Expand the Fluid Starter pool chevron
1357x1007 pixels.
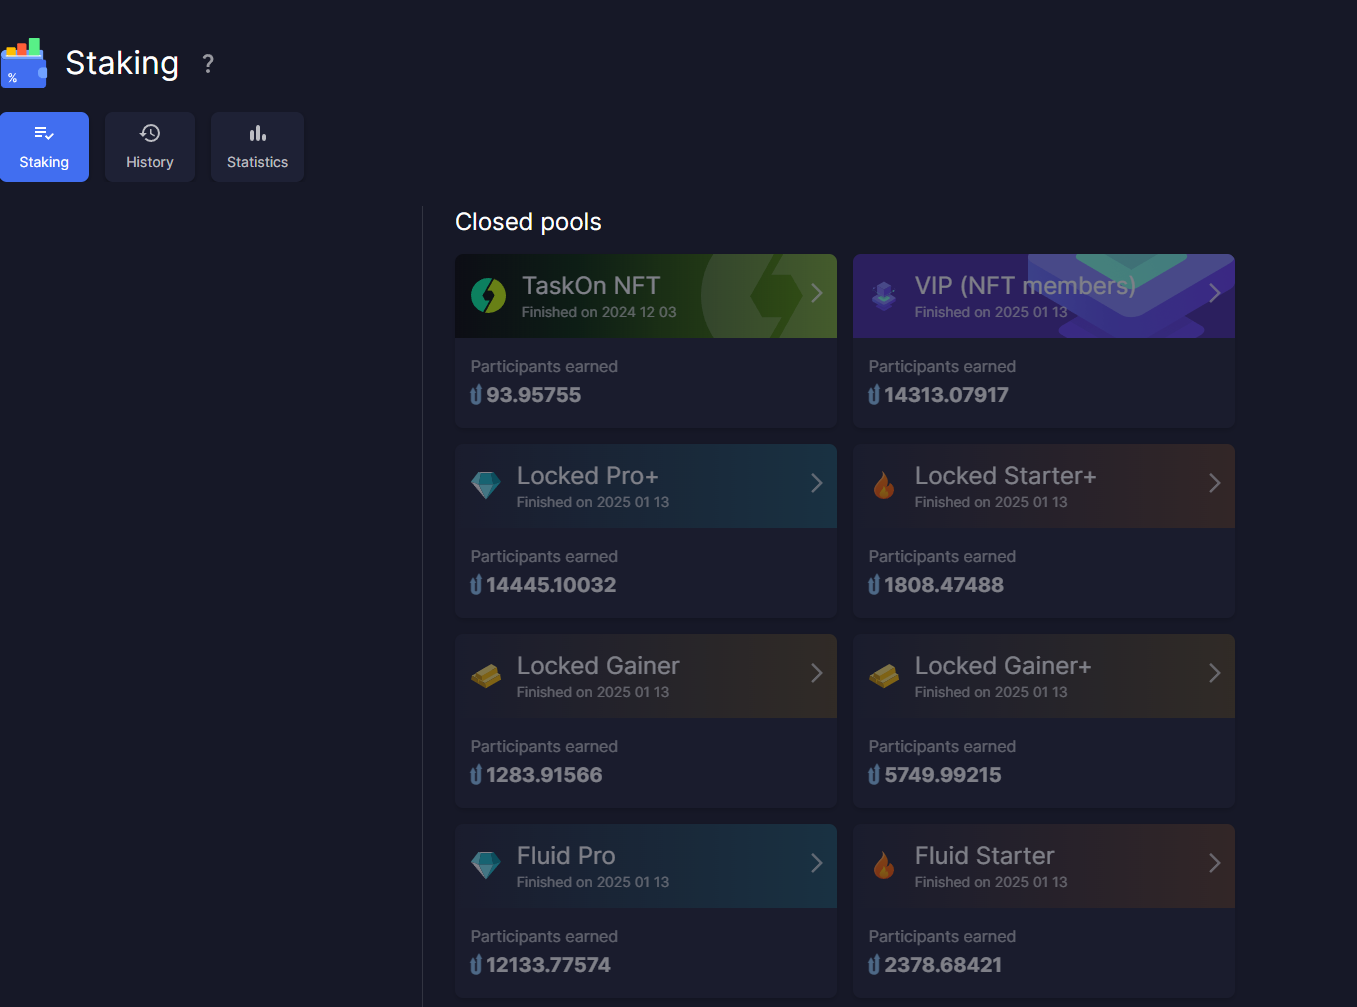pyautogui.click(x=1214, y=863)
